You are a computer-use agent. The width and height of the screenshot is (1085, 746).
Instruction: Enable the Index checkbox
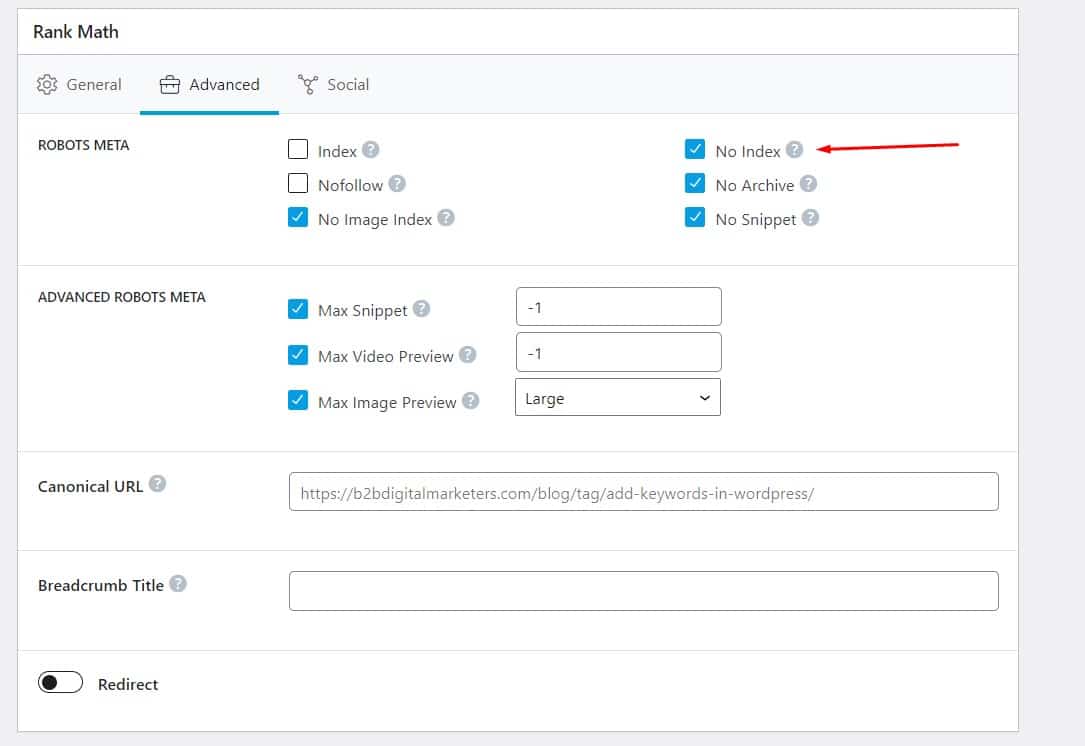298,149
